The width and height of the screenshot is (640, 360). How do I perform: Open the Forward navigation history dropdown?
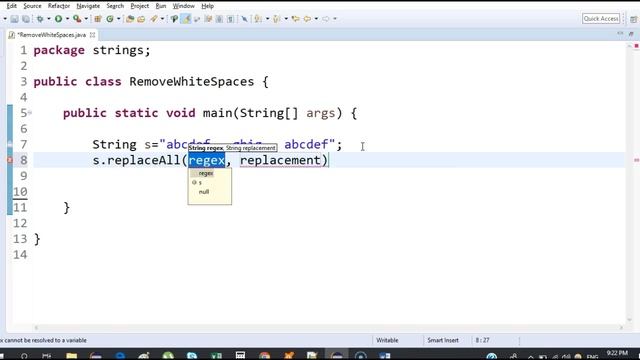coord(335,19)
